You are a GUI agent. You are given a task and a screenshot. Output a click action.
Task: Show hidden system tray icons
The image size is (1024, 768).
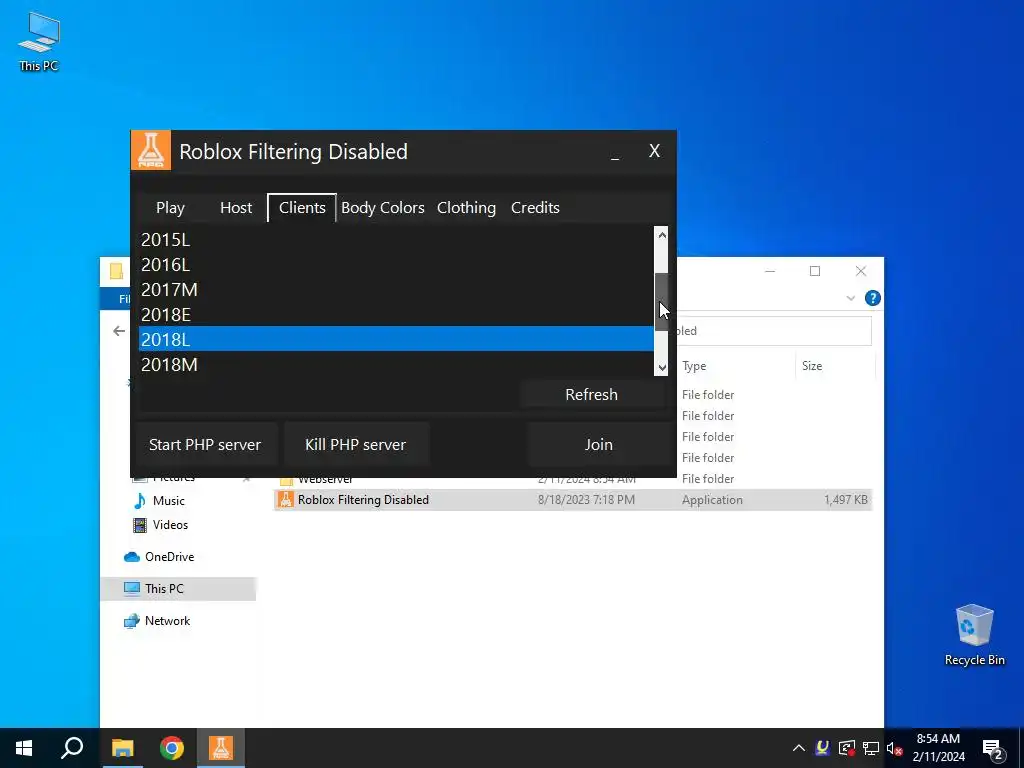(x=799, y=748)
